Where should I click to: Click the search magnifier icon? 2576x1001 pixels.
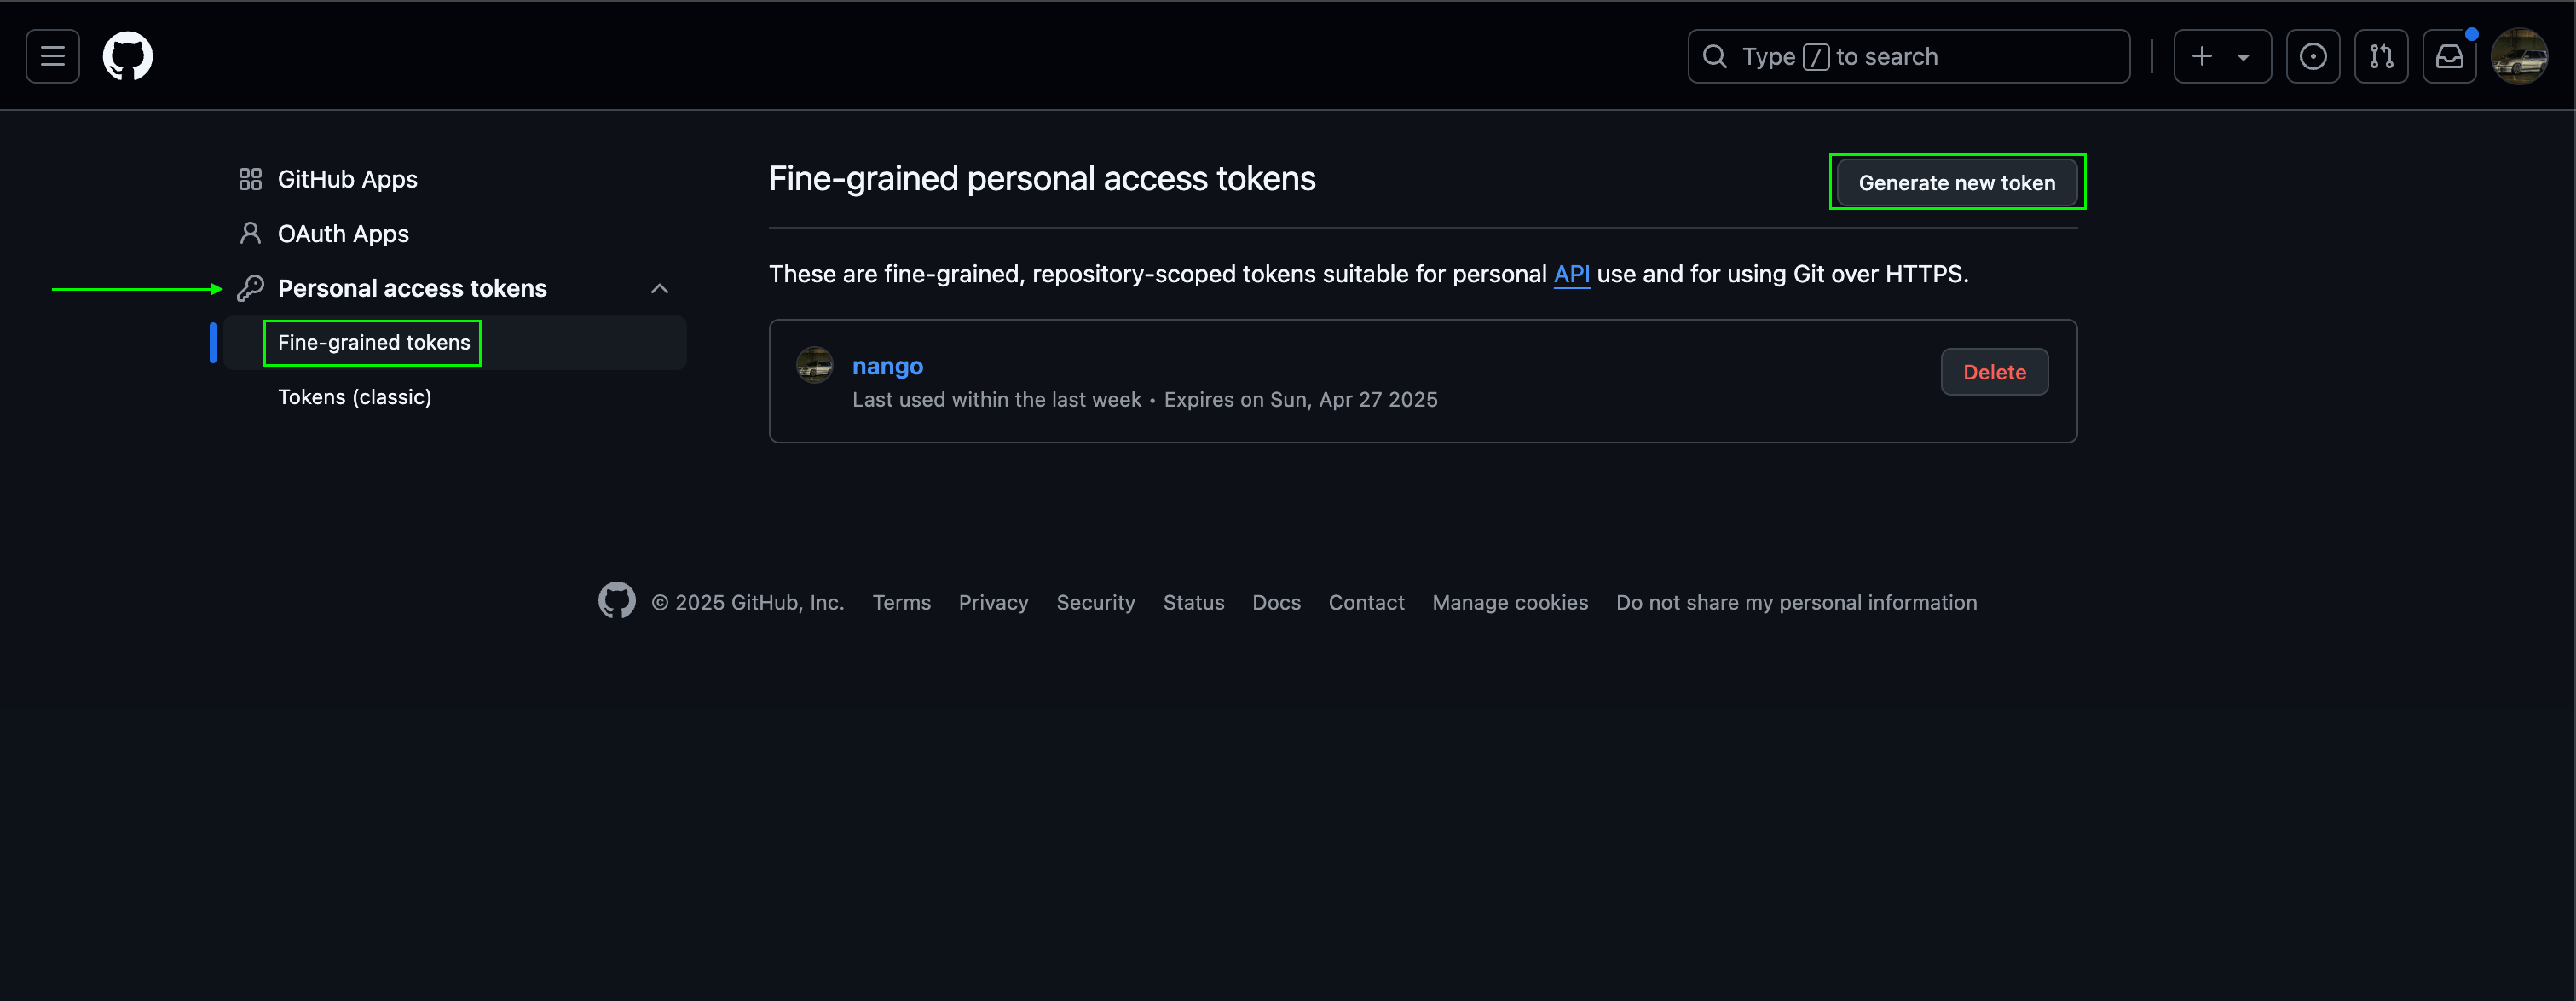(1715, 56)
